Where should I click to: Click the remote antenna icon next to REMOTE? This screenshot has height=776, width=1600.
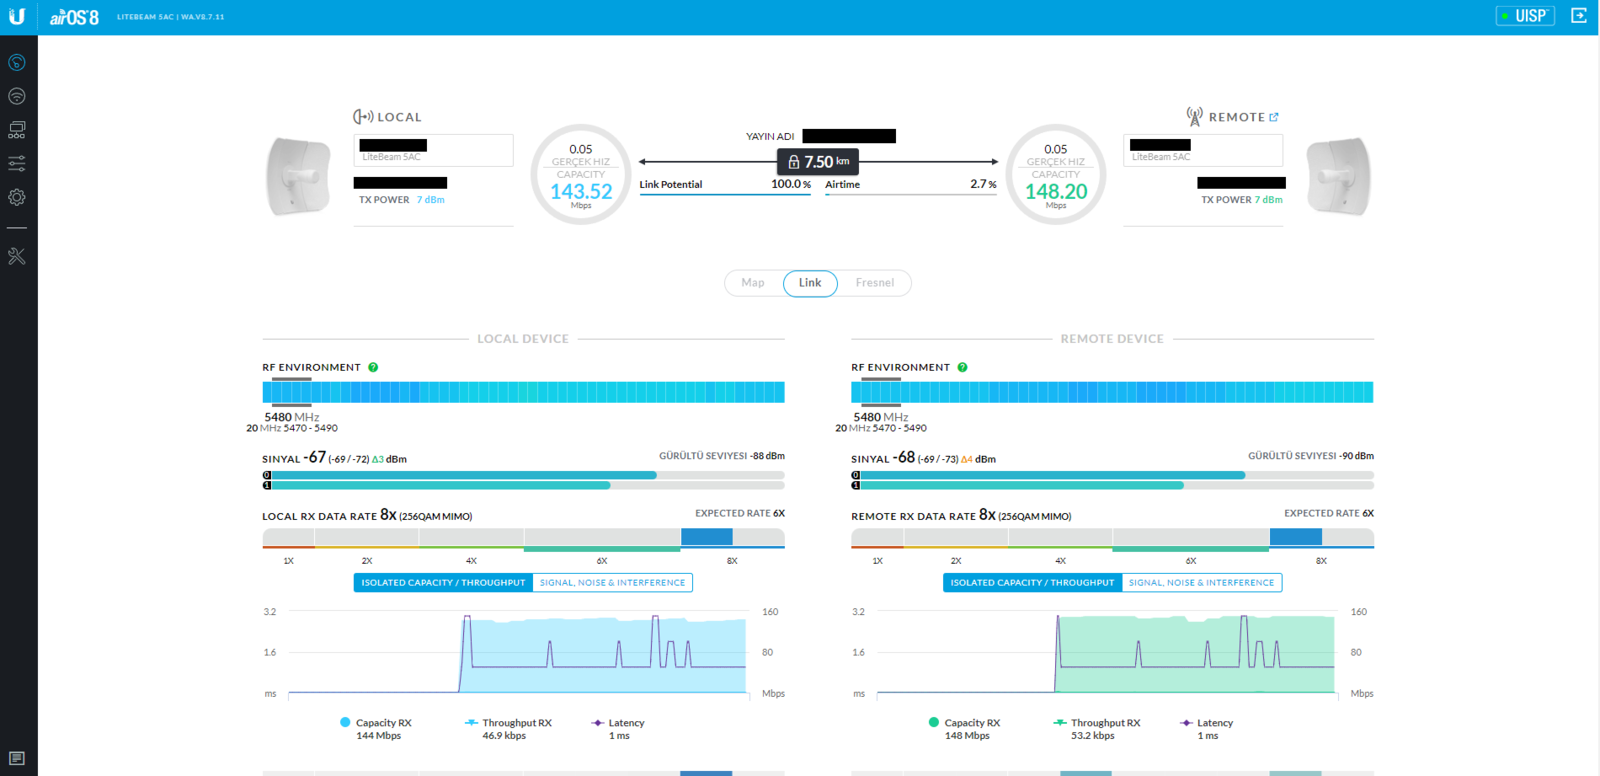[1194, 117]
